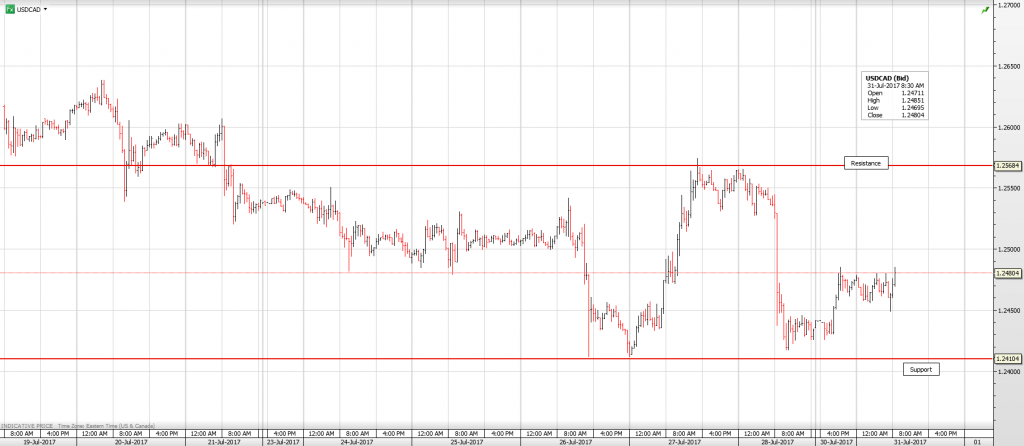
Task: Click the 01 date label at the axis end
Action: (976, 441)
